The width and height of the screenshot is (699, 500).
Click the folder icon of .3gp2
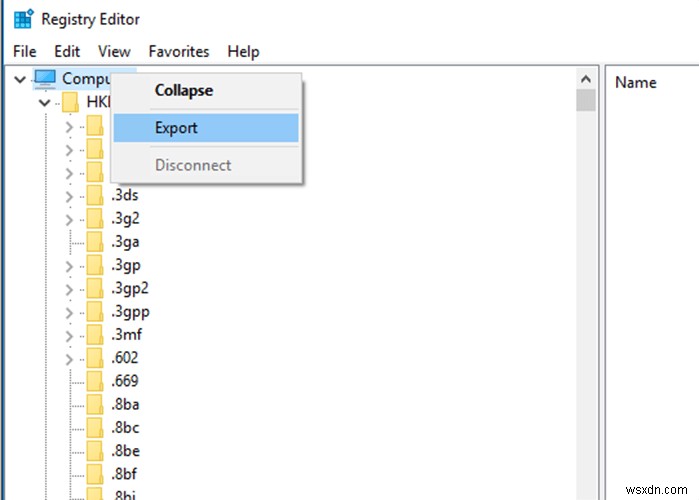tap(95, 288)
